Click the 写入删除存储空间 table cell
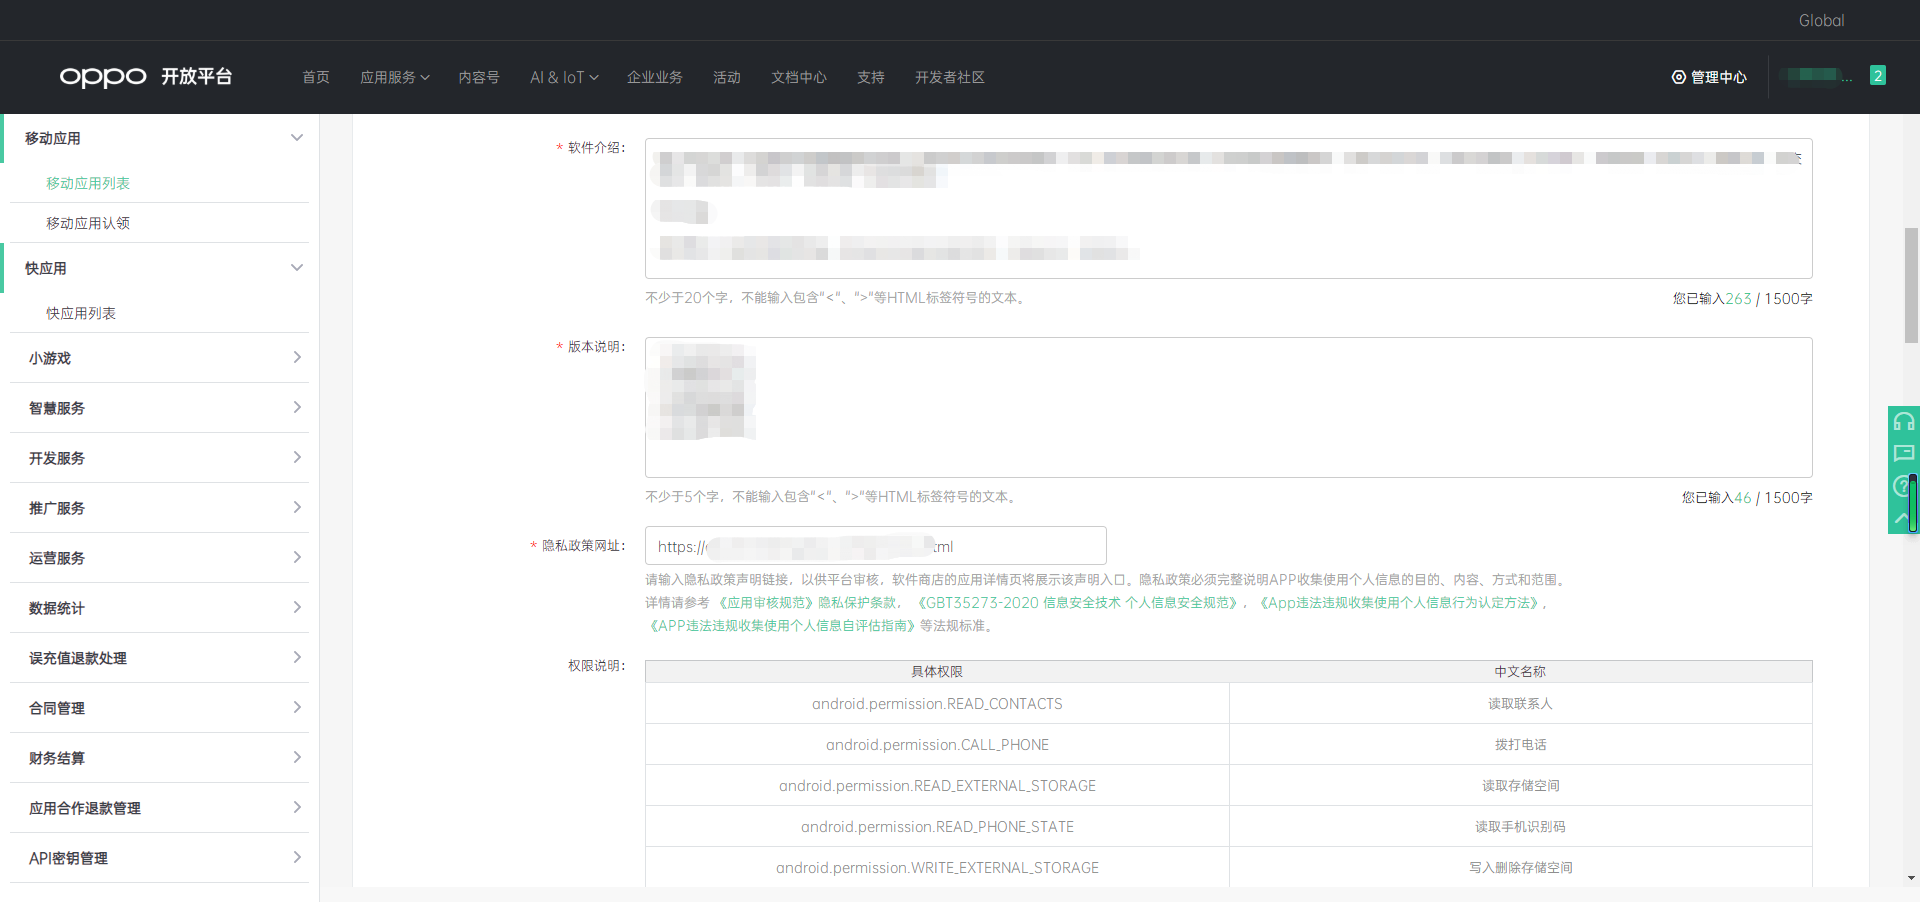Screen dimensions: 1920x902 point(1520,867)
